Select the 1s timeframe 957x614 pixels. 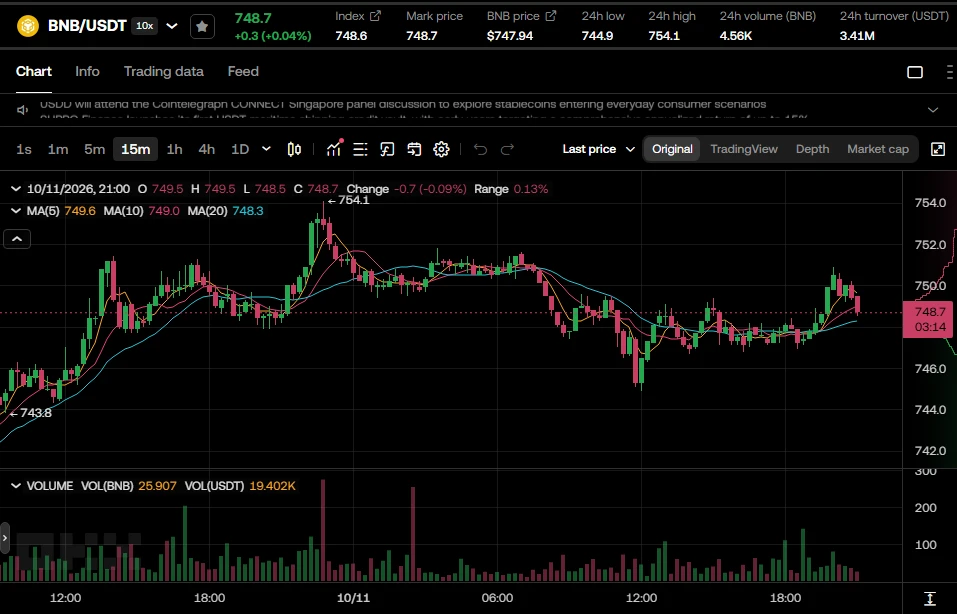[24, 149]
